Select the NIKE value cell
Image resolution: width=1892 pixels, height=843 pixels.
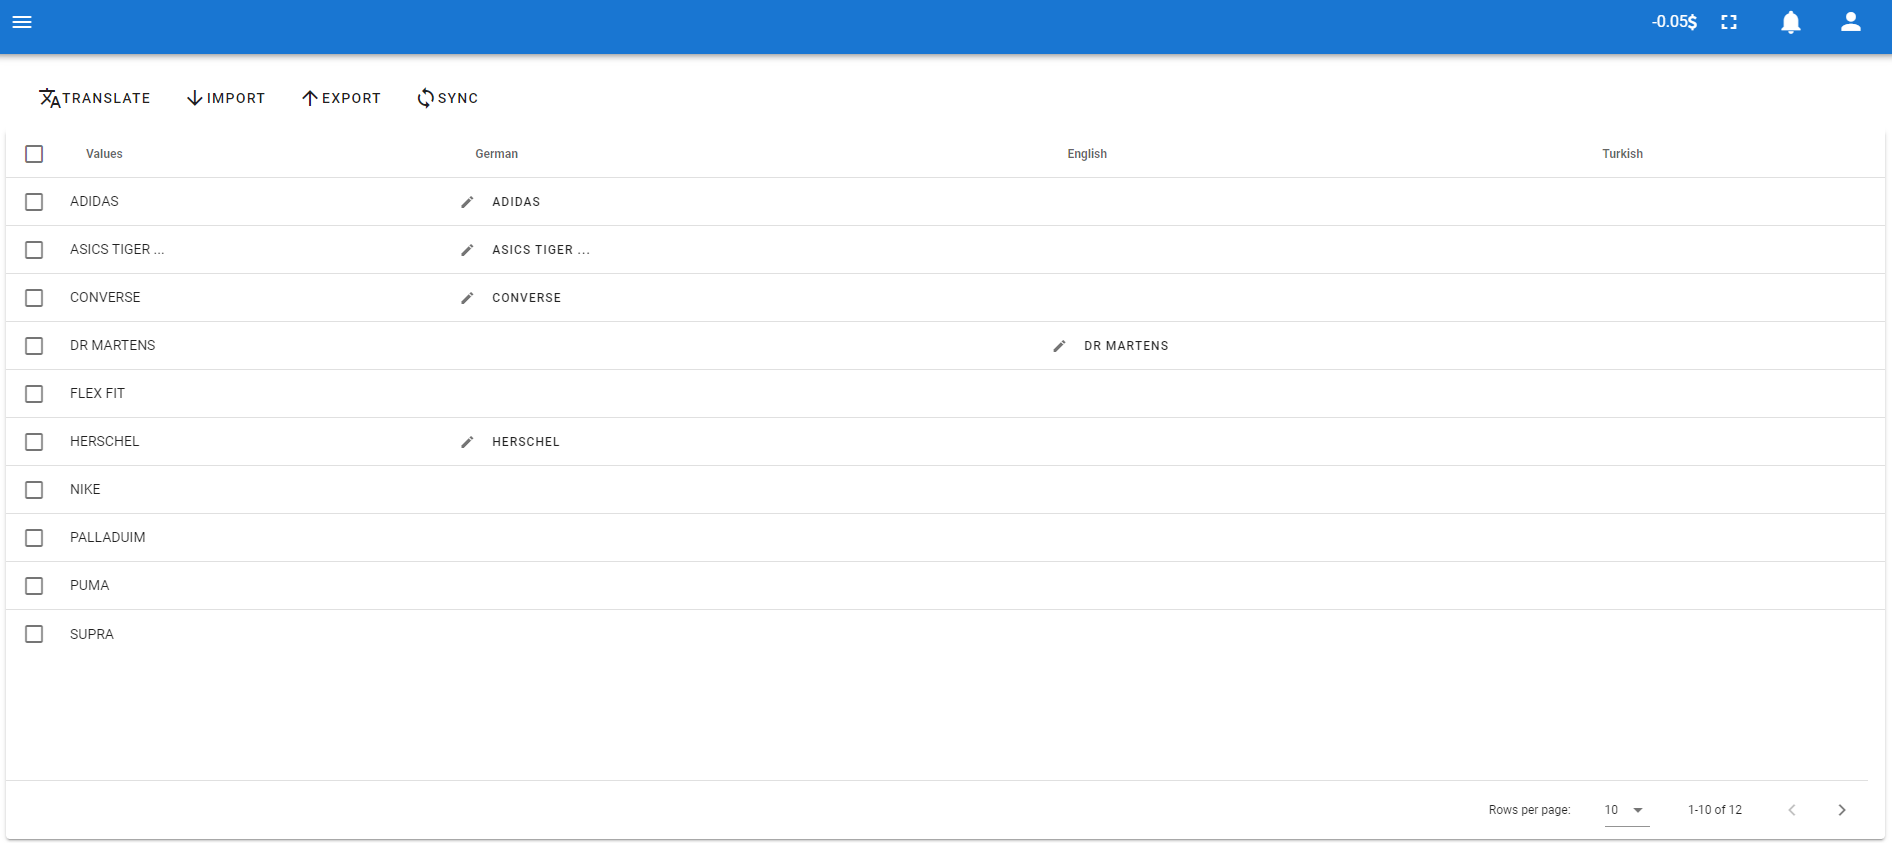tap(85, 489)
